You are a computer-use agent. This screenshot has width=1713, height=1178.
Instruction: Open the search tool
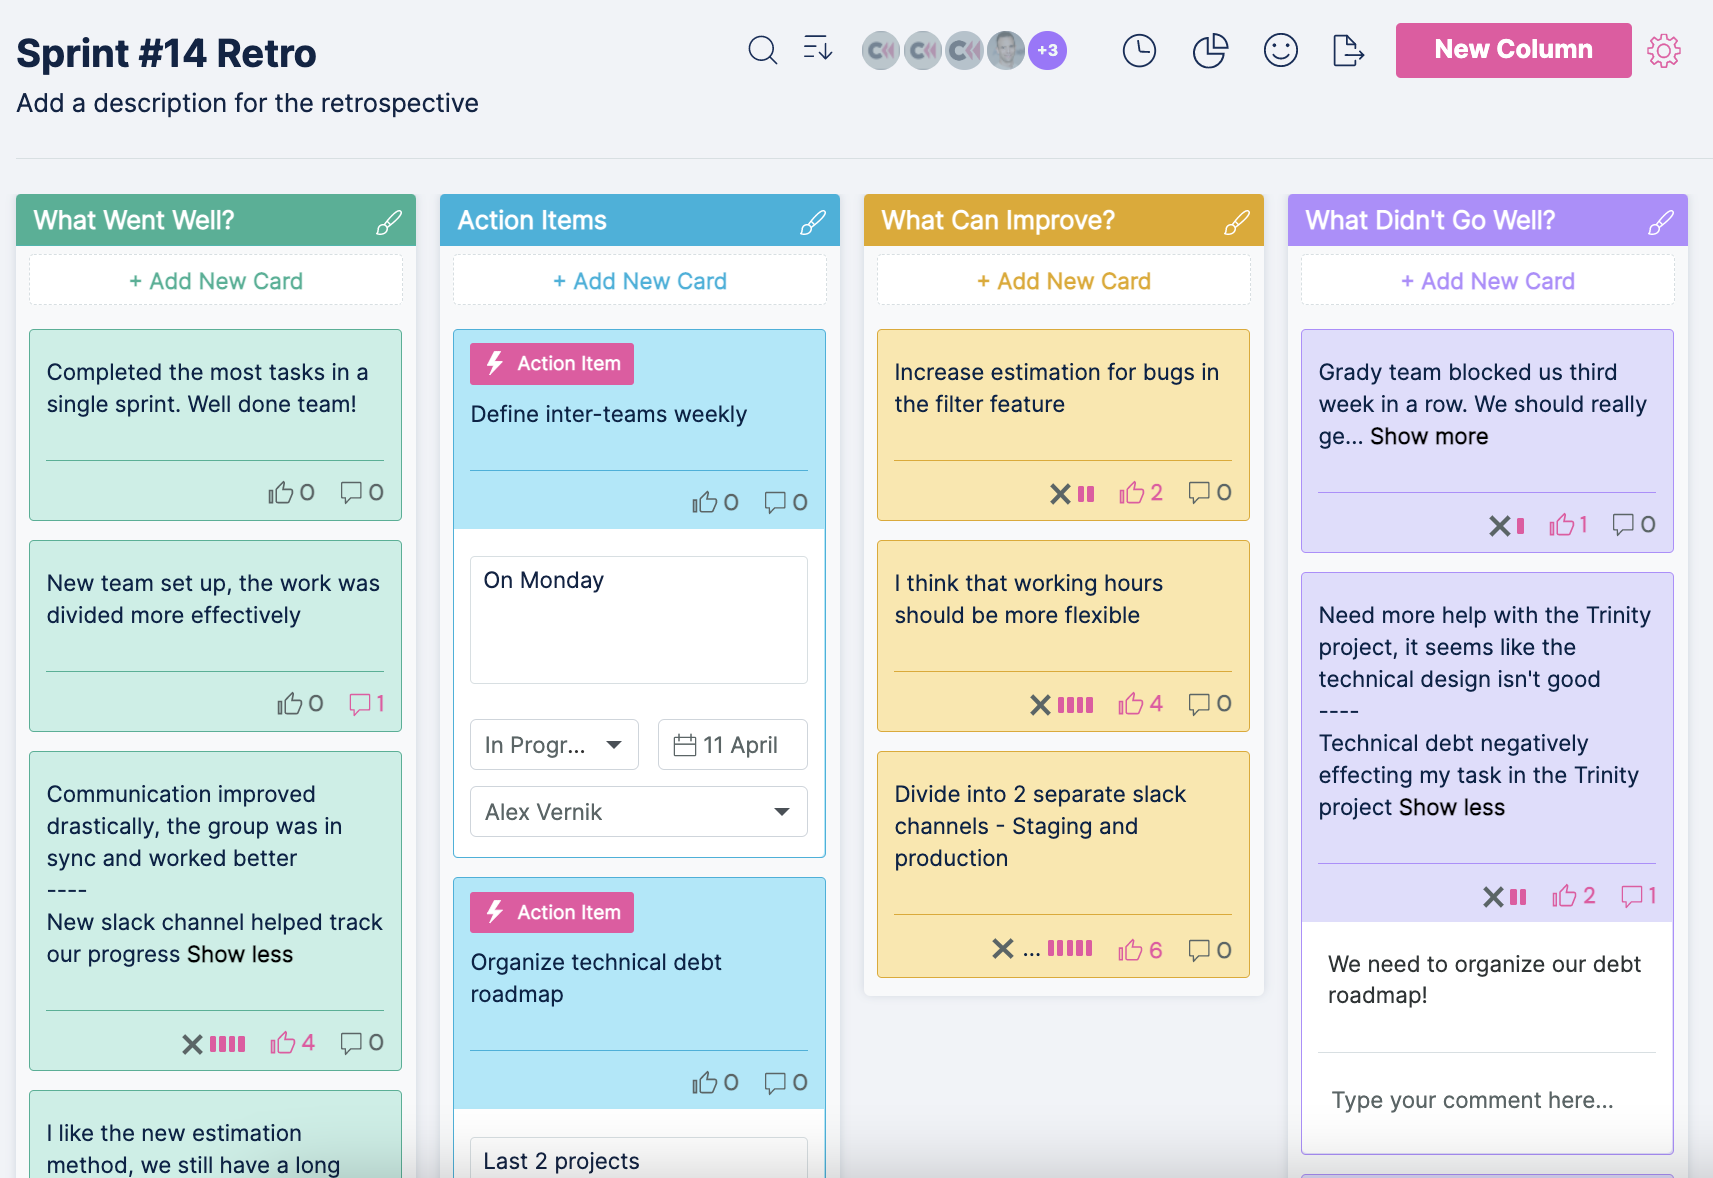coord(763,50)
